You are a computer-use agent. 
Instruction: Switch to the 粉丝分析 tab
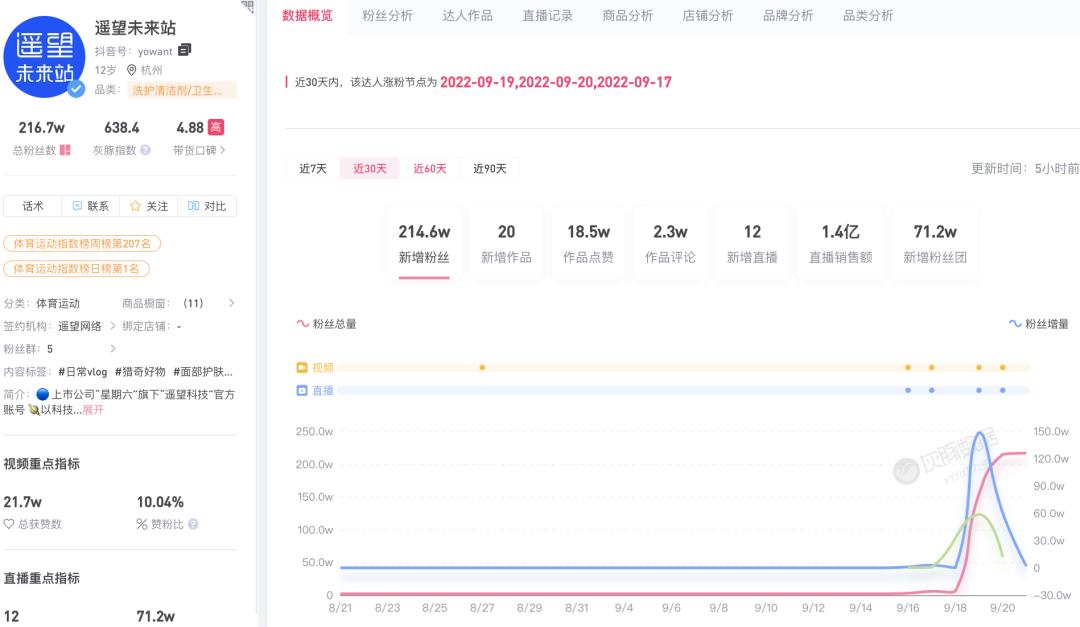[x=387, y=15]
